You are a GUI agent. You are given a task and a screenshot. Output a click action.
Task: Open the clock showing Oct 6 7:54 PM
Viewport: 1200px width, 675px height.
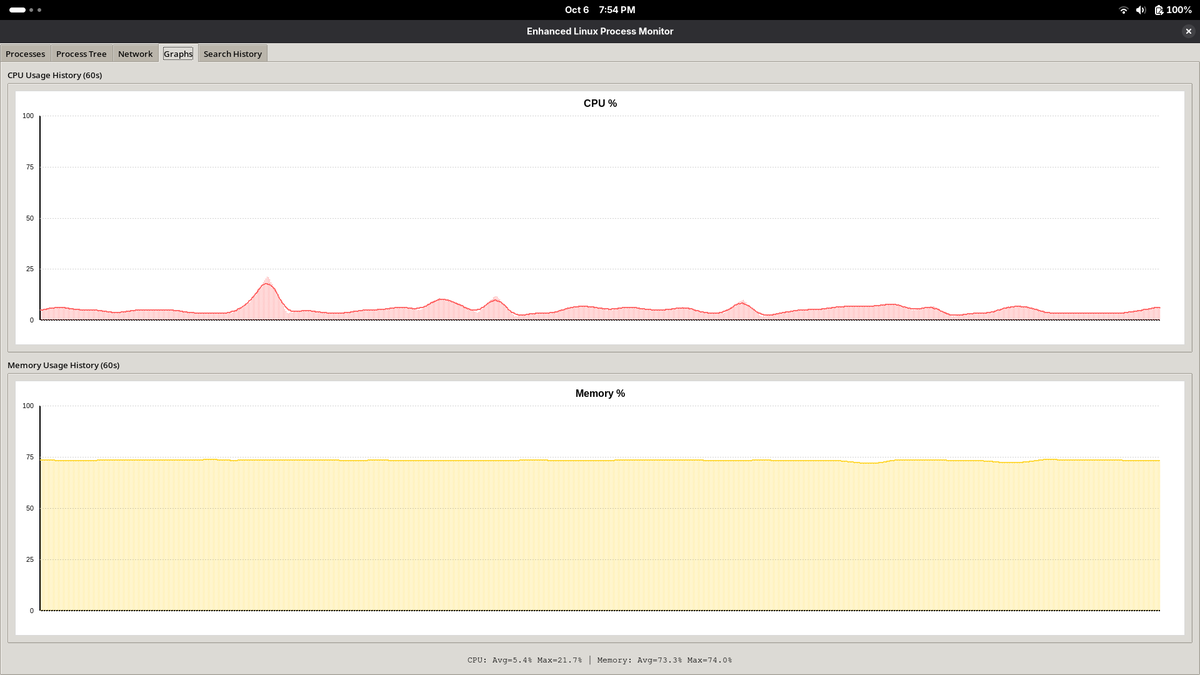click(600, 10)
